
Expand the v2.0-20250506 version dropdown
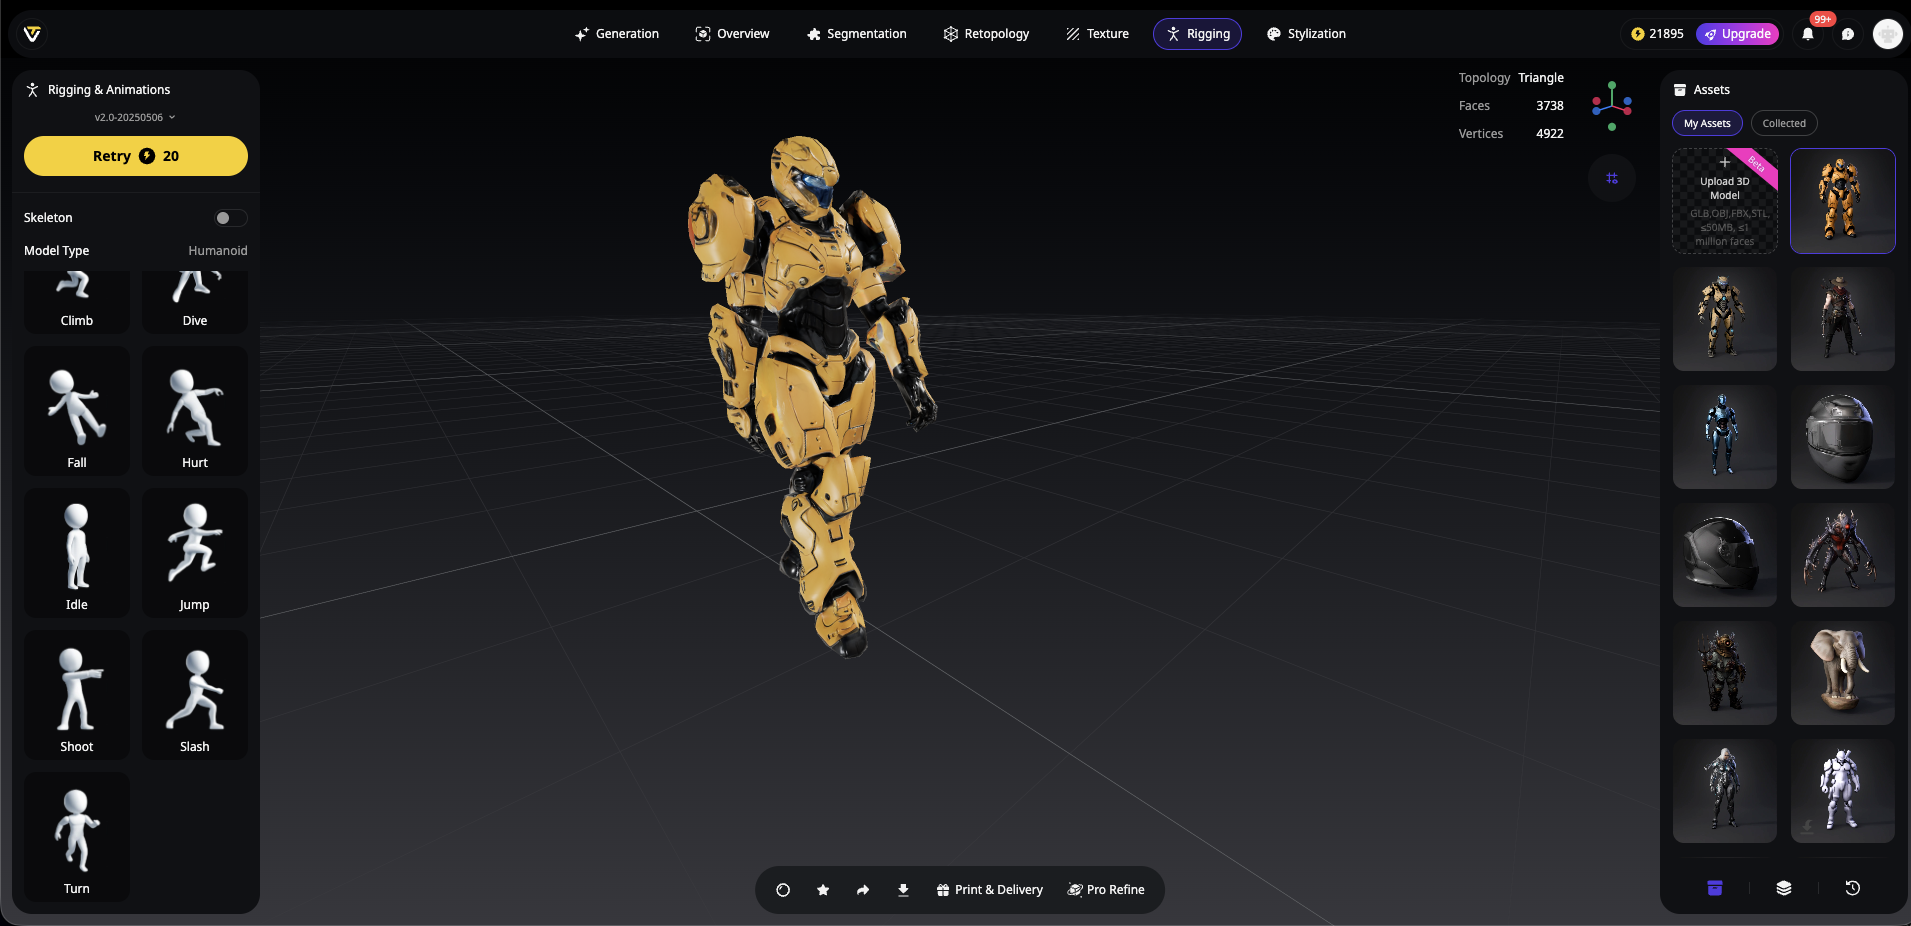coord(135,117)
